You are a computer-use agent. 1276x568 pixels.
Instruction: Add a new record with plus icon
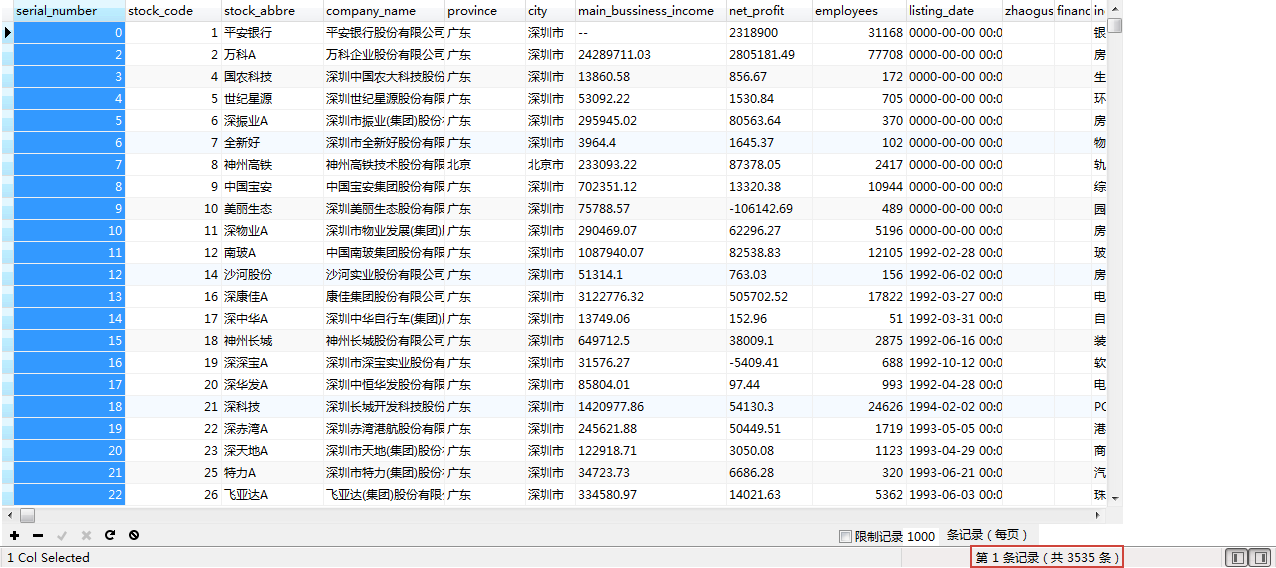coord(15,535)
